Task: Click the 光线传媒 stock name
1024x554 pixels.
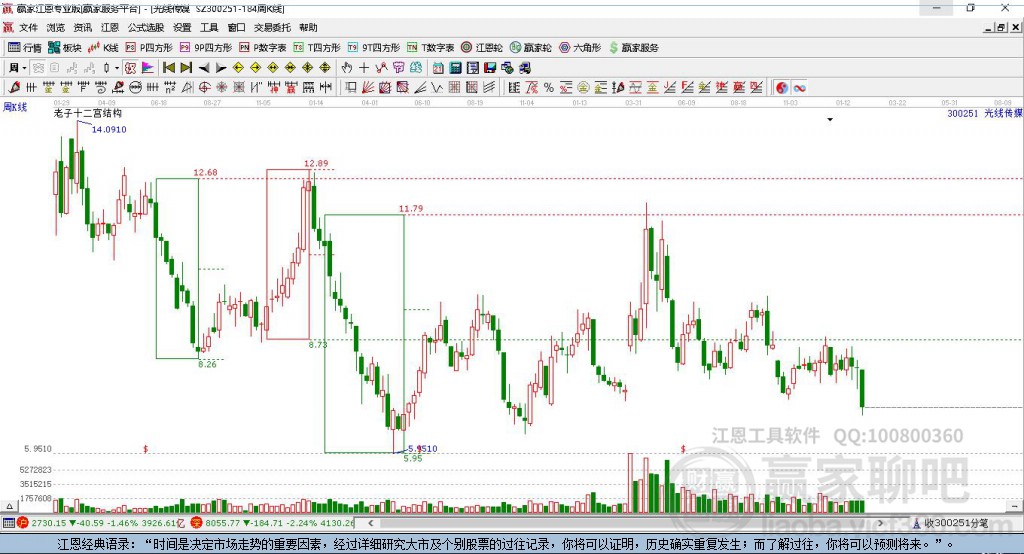Action: click(1003, 114)
